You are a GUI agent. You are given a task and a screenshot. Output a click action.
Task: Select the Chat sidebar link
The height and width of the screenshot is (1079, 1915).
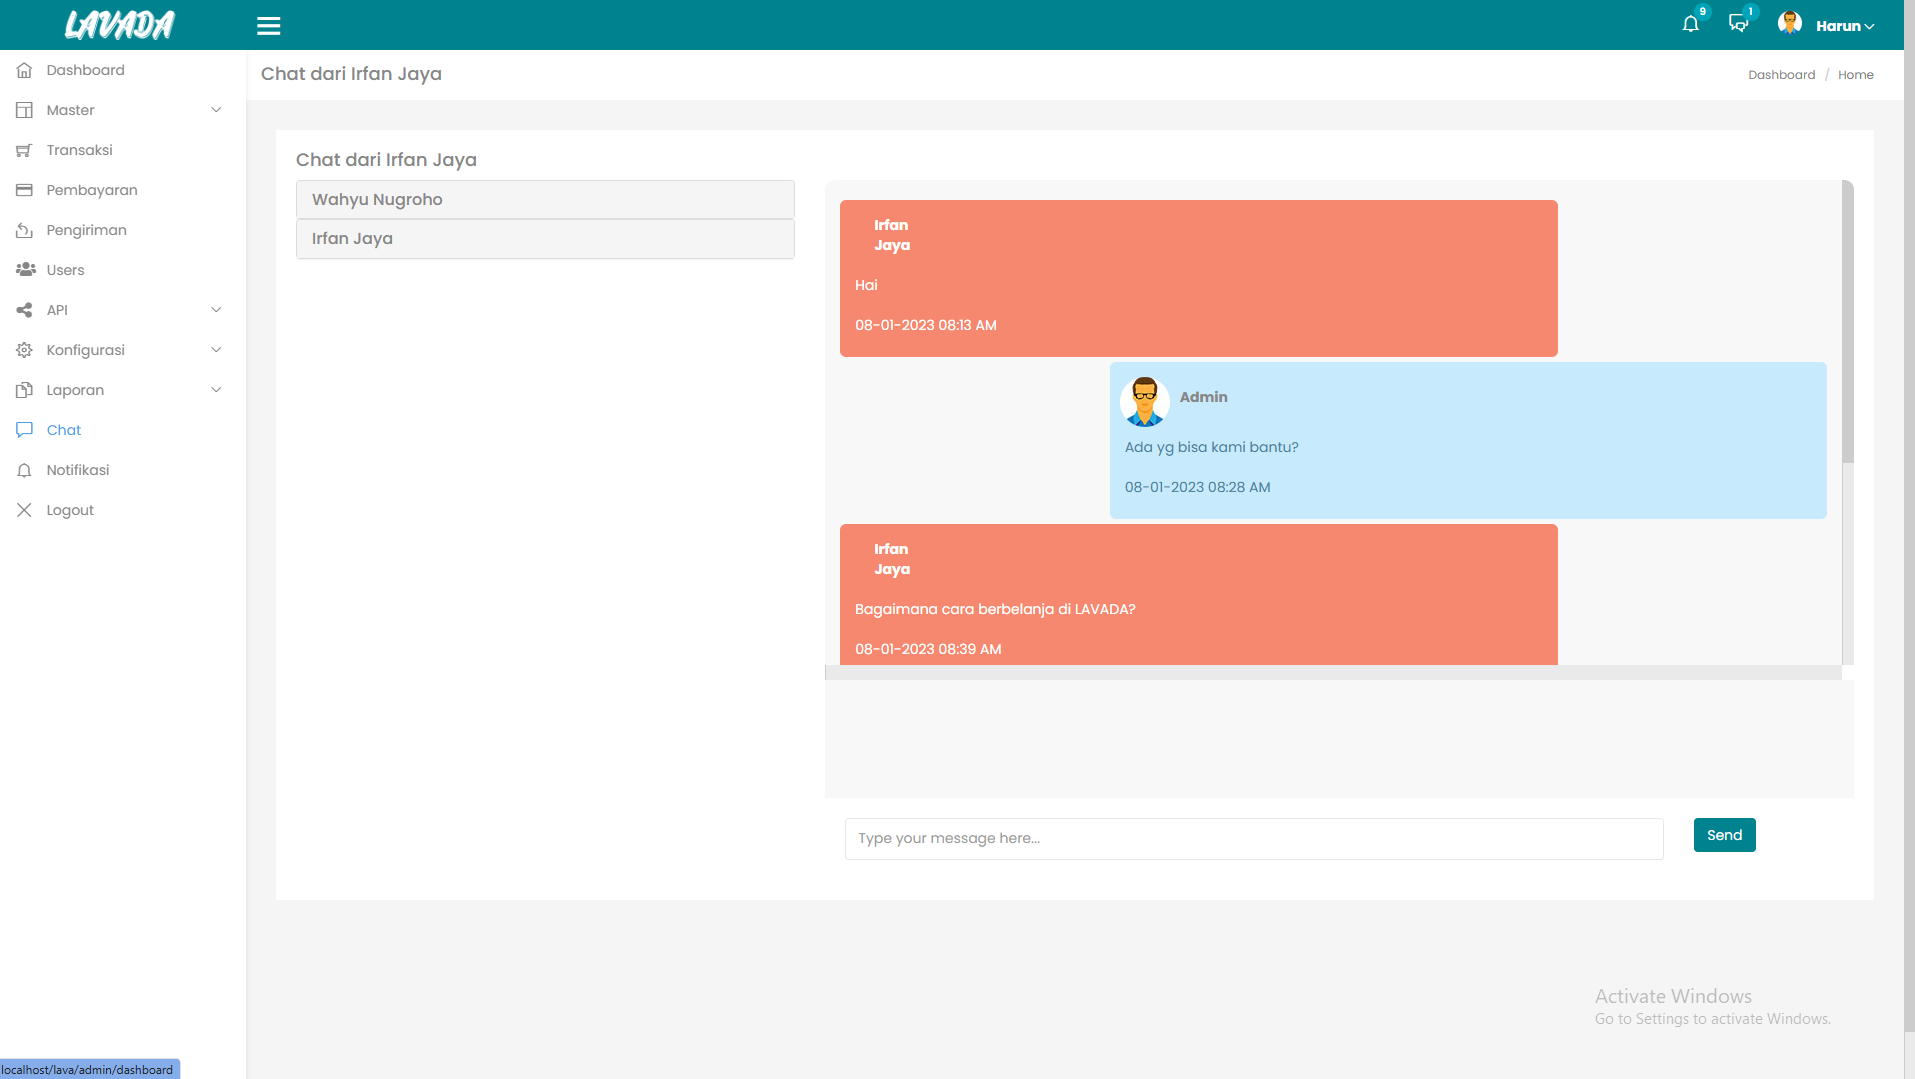click(64, 430)
